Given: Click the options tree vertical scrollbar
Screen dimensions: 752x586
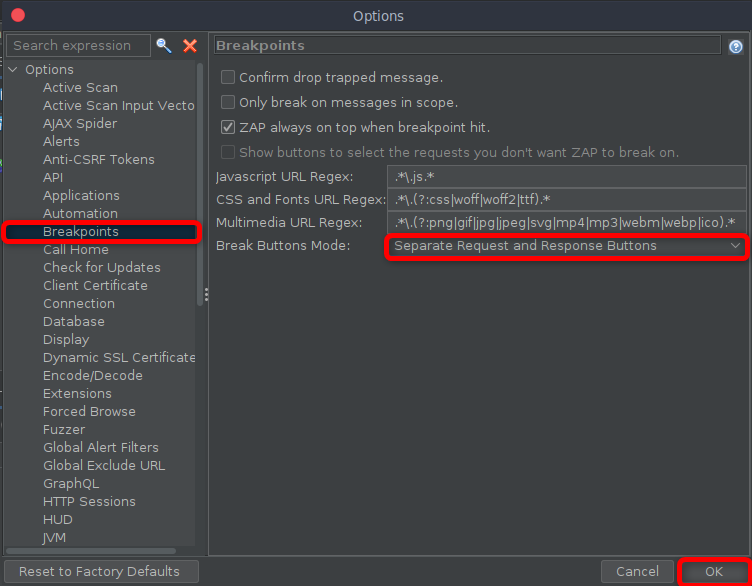Looking at the screenshot, I should [x=200, y=185].
